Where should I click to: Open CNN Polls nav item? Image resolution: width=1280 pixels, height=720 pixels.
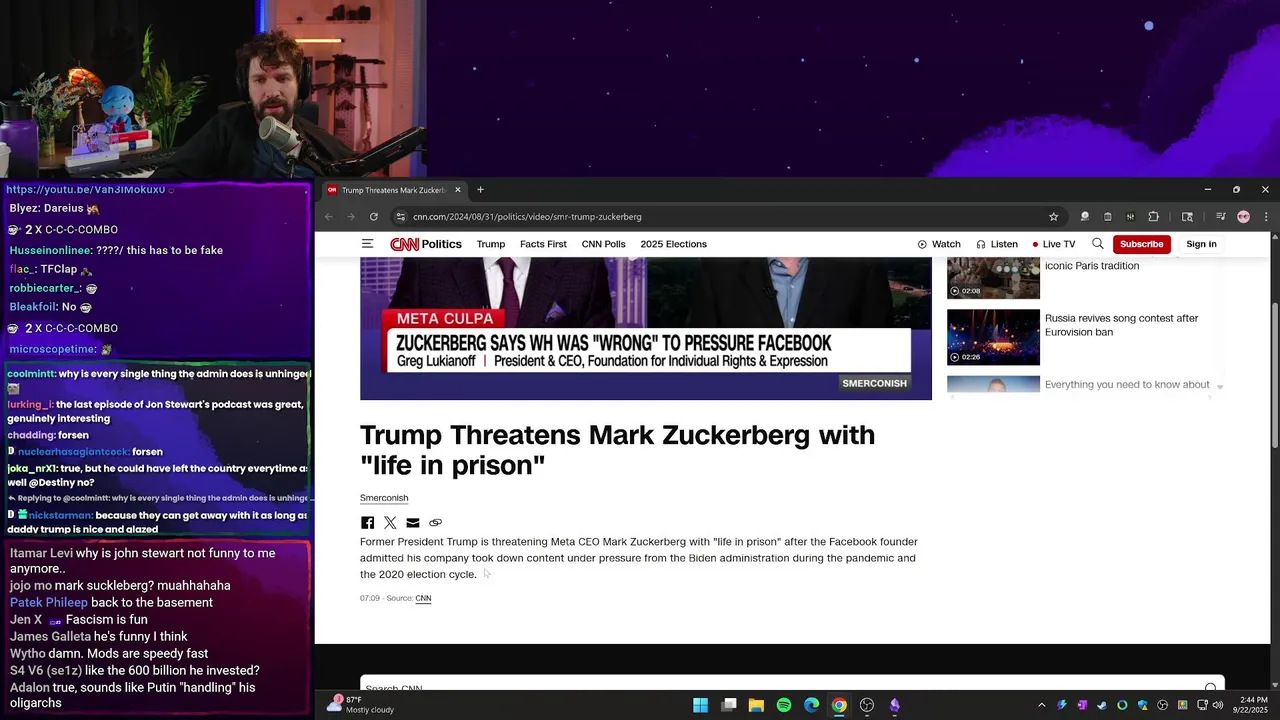click(603, 244)
